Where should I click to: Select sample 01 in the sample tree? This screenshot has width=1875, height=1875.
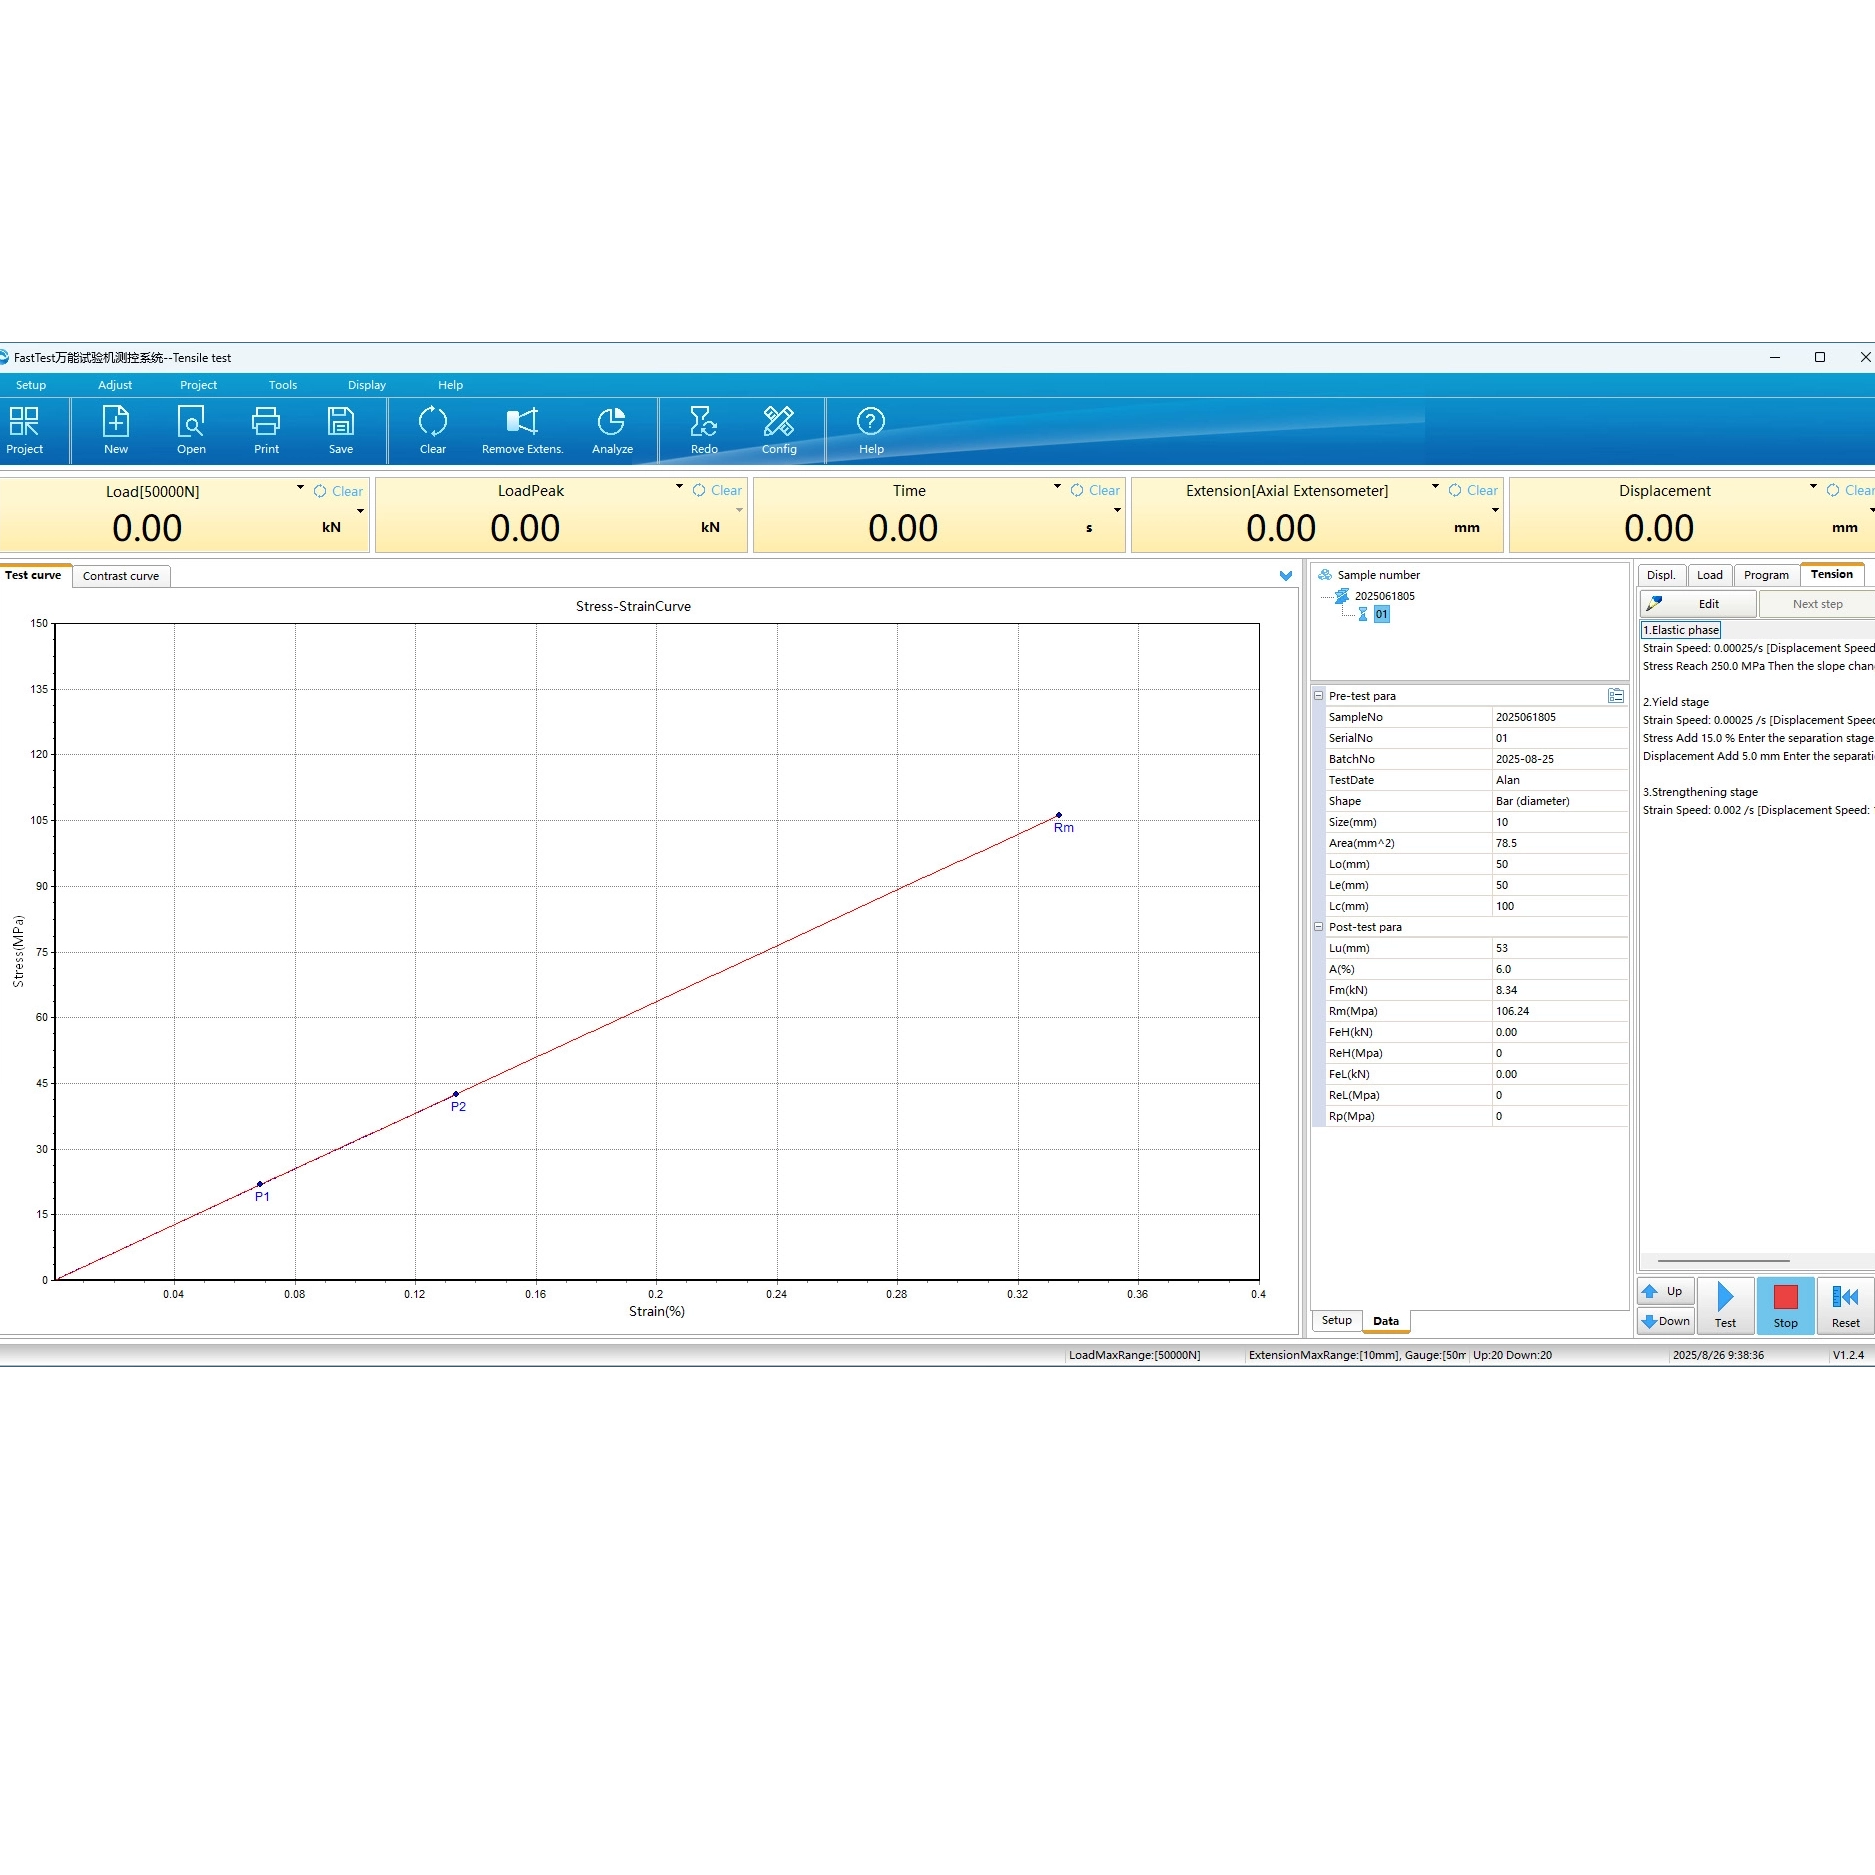point(1381,615)
